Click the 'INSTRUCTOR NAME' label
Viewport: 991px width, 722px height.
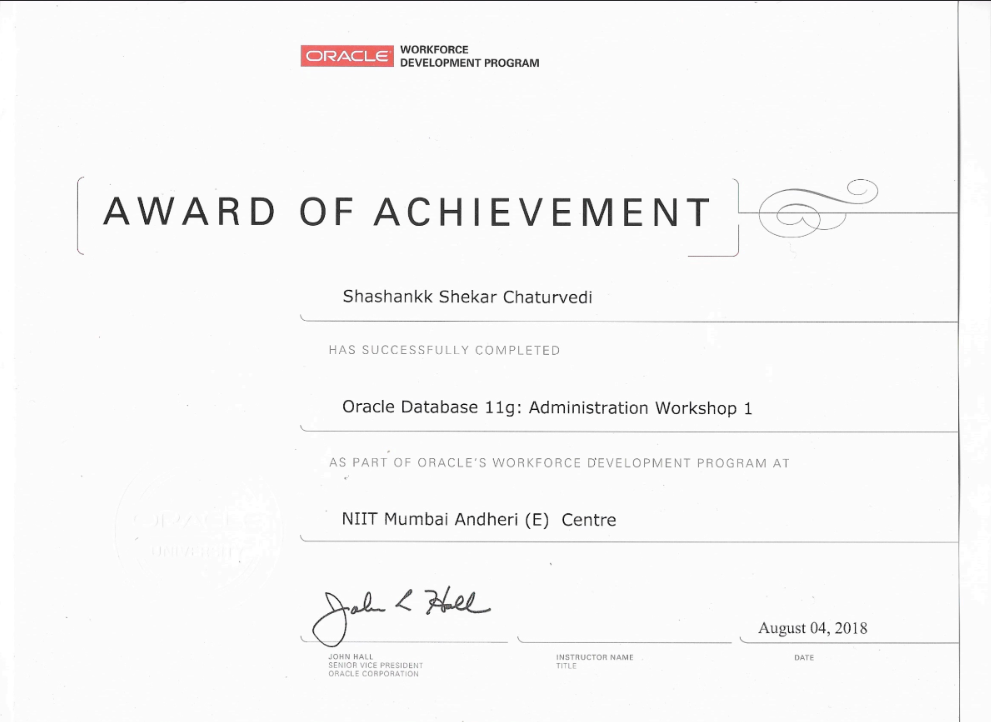pyautogui.click(x=595, y=658)
